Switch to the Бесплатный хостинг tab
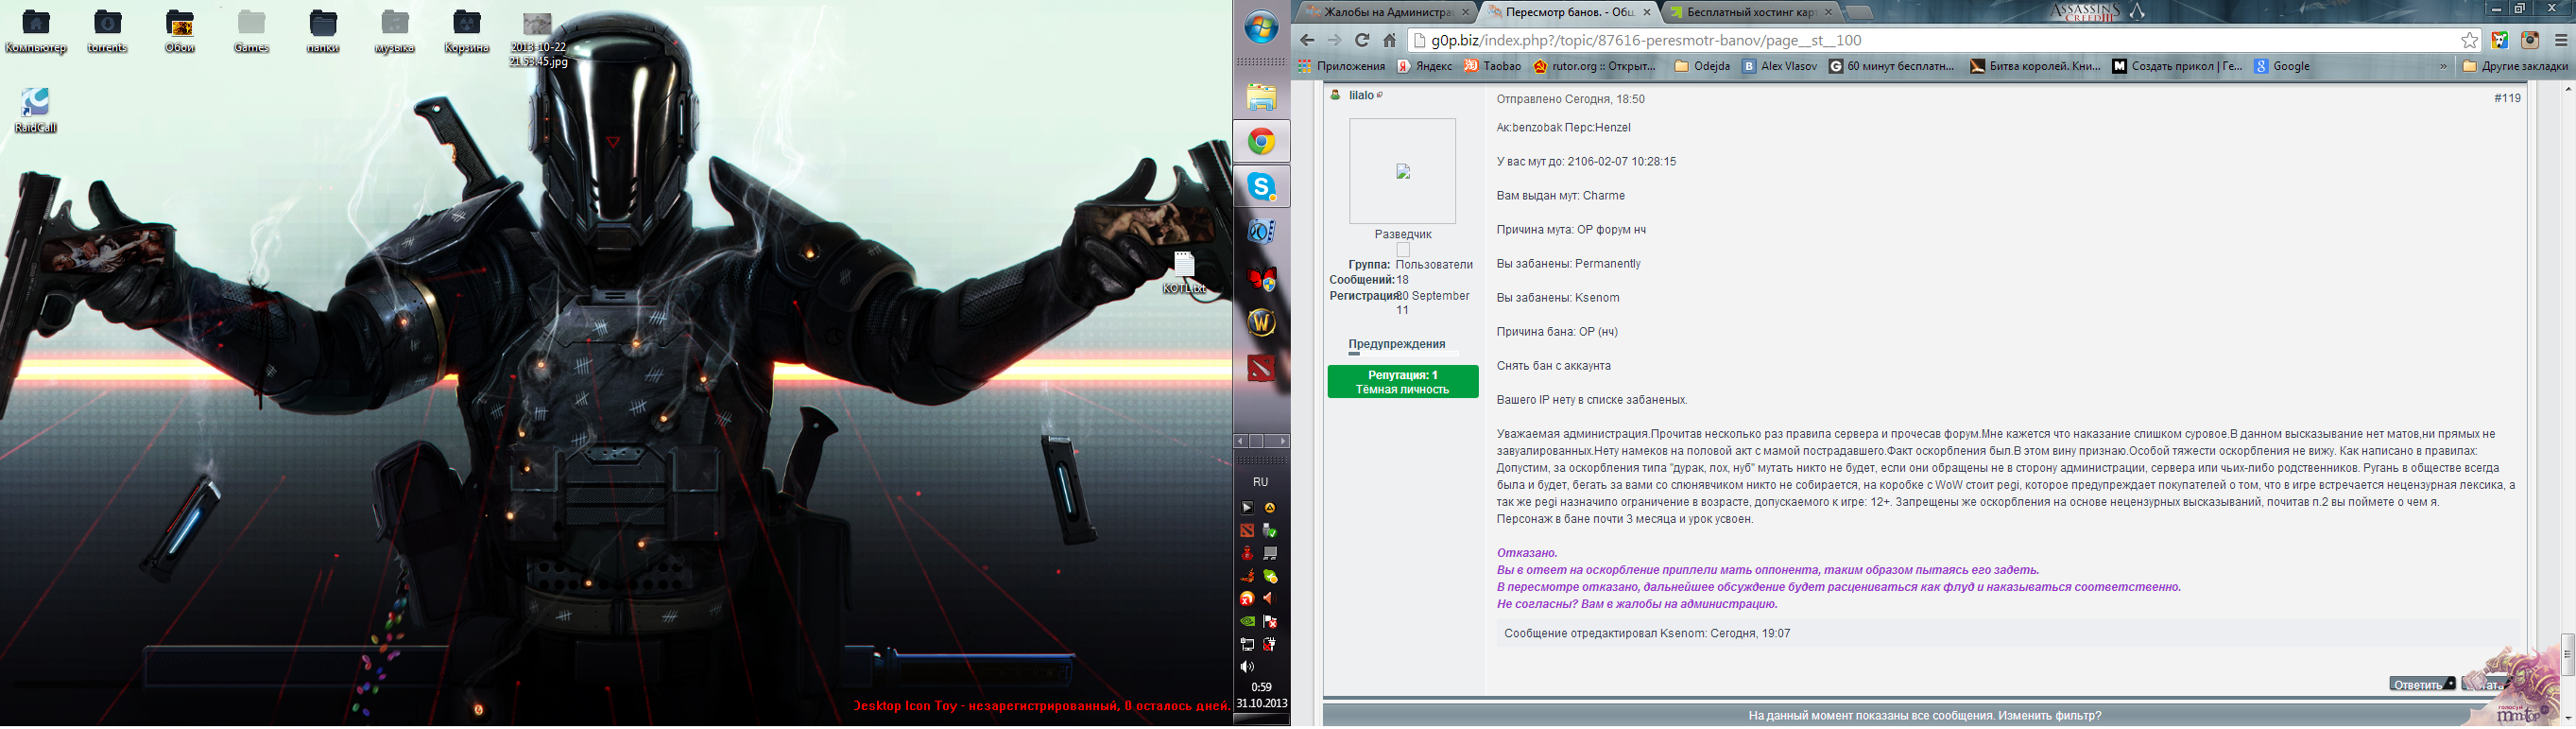This screenshot has height=729, width=2576. pyautogui.click(x=1748, y=12)
